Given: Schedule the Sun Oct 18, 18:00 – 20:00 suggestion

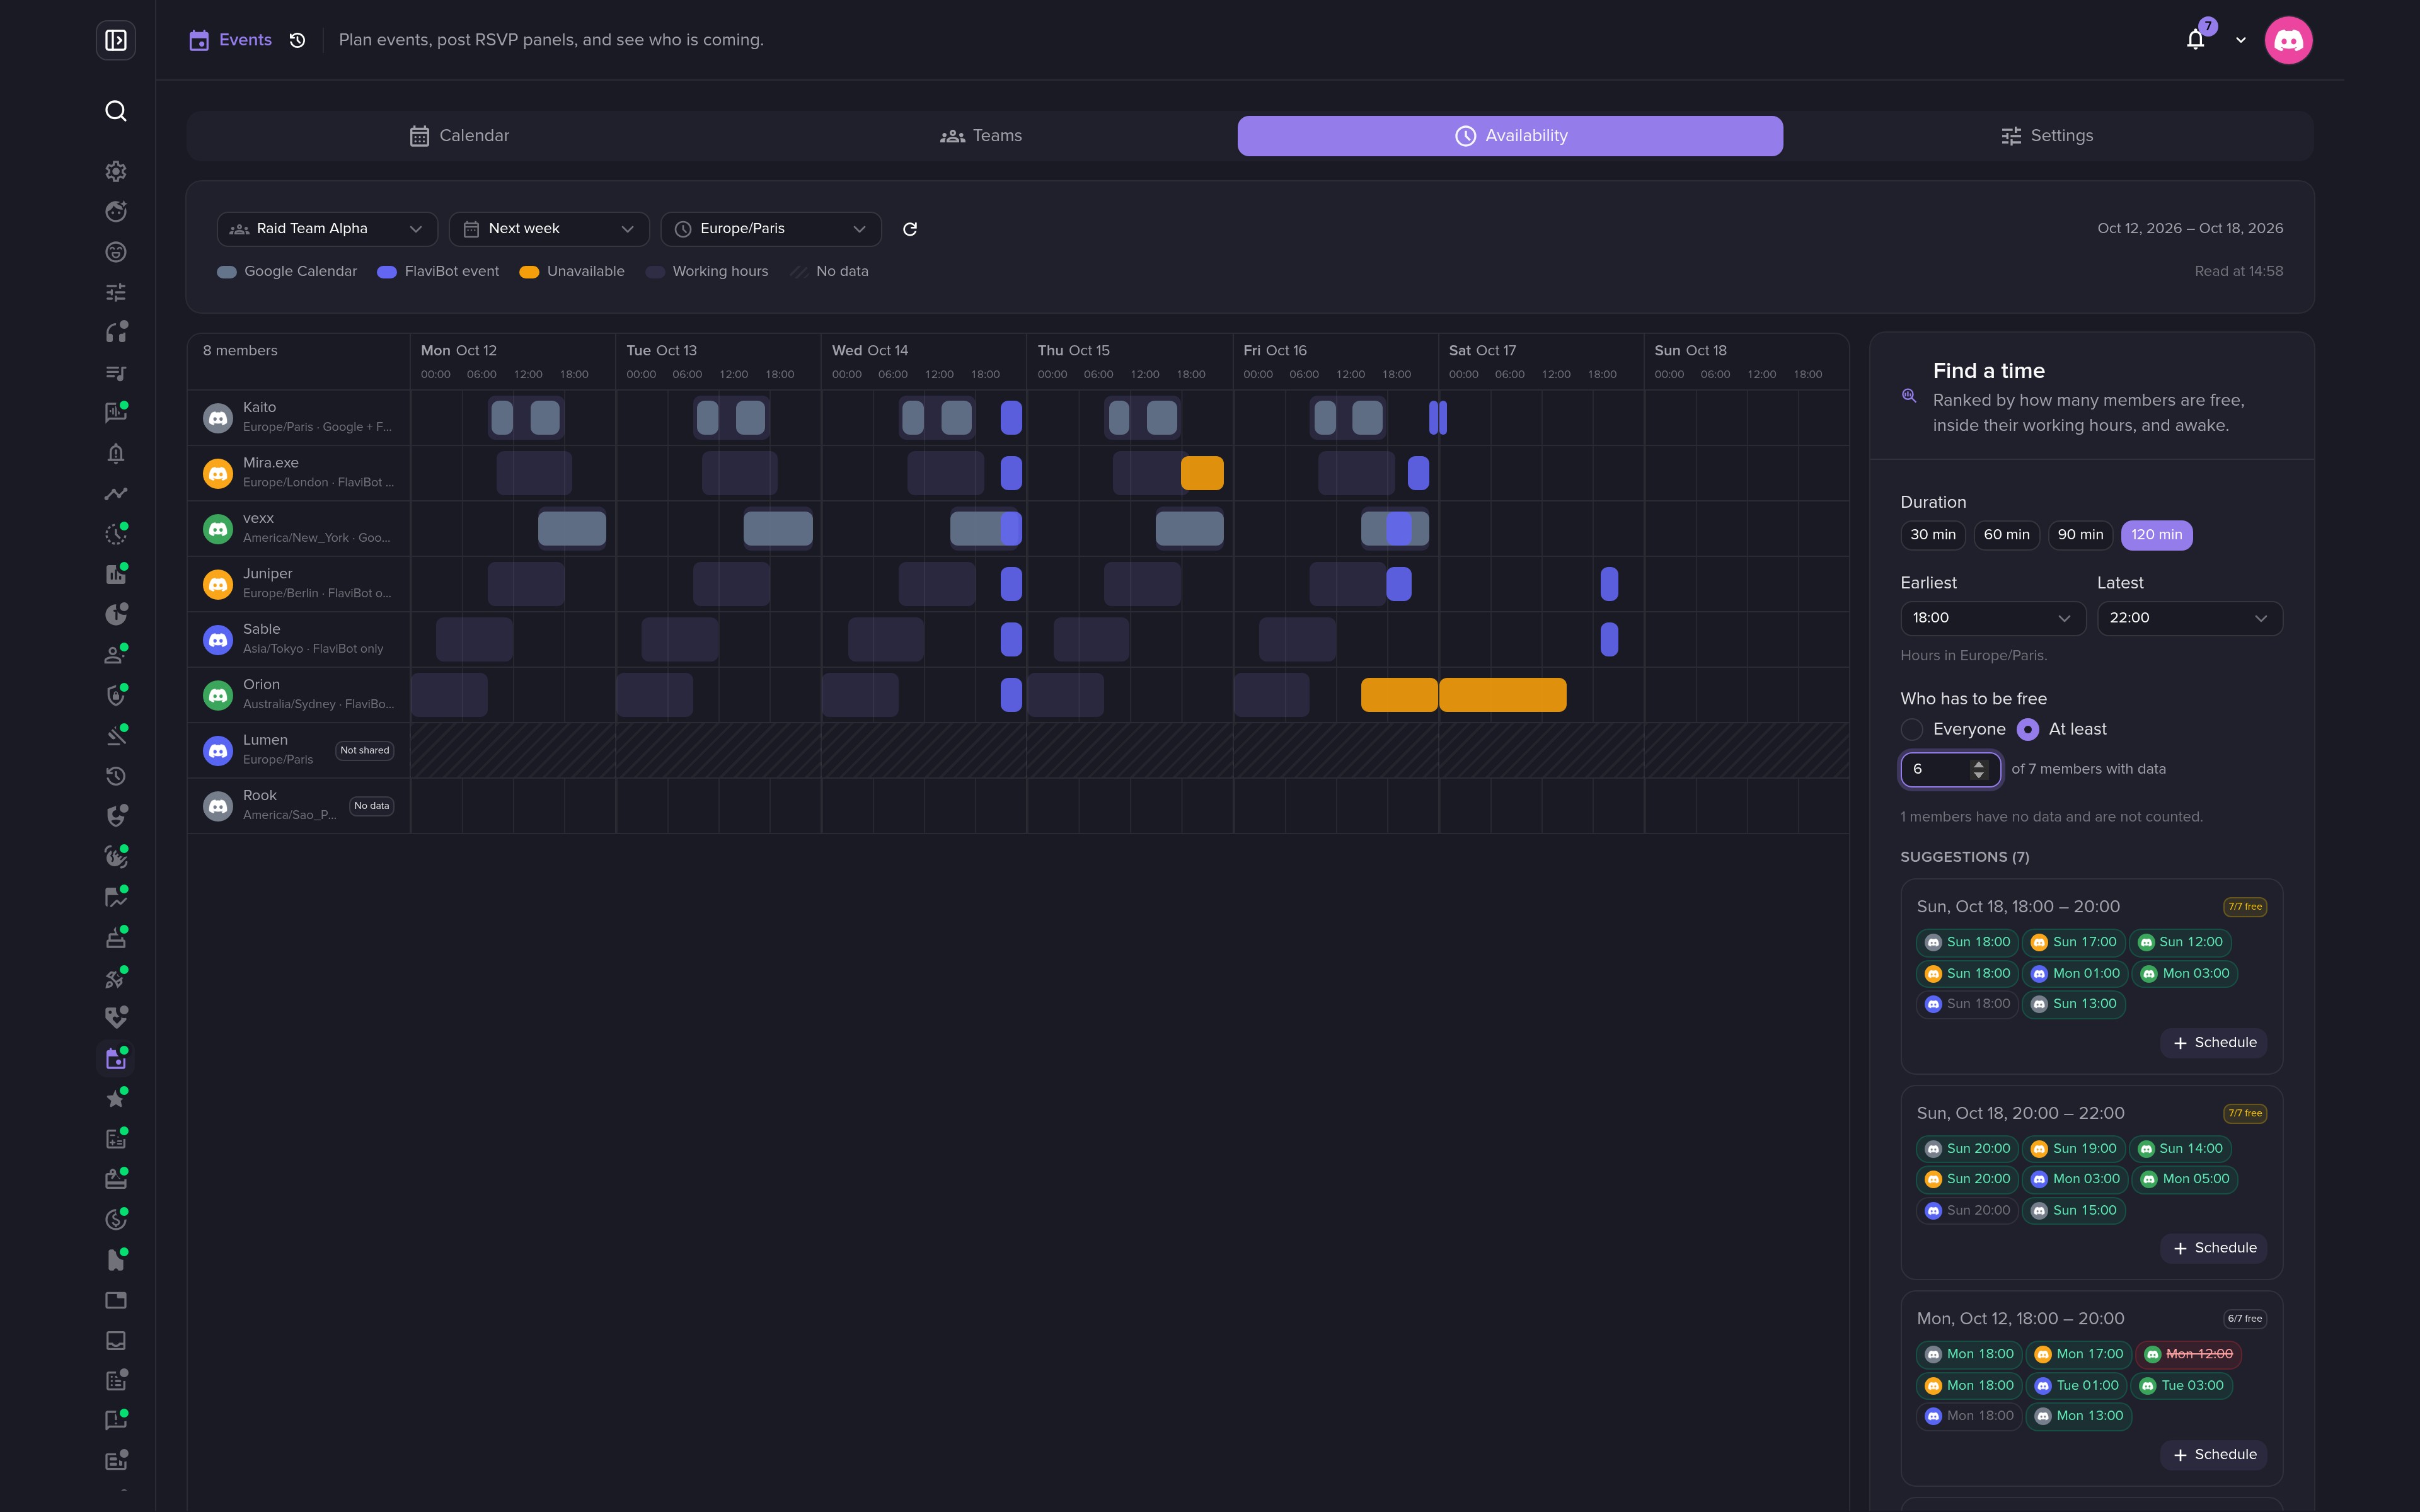Looking at the screenshot, I should point(2214,1043).
